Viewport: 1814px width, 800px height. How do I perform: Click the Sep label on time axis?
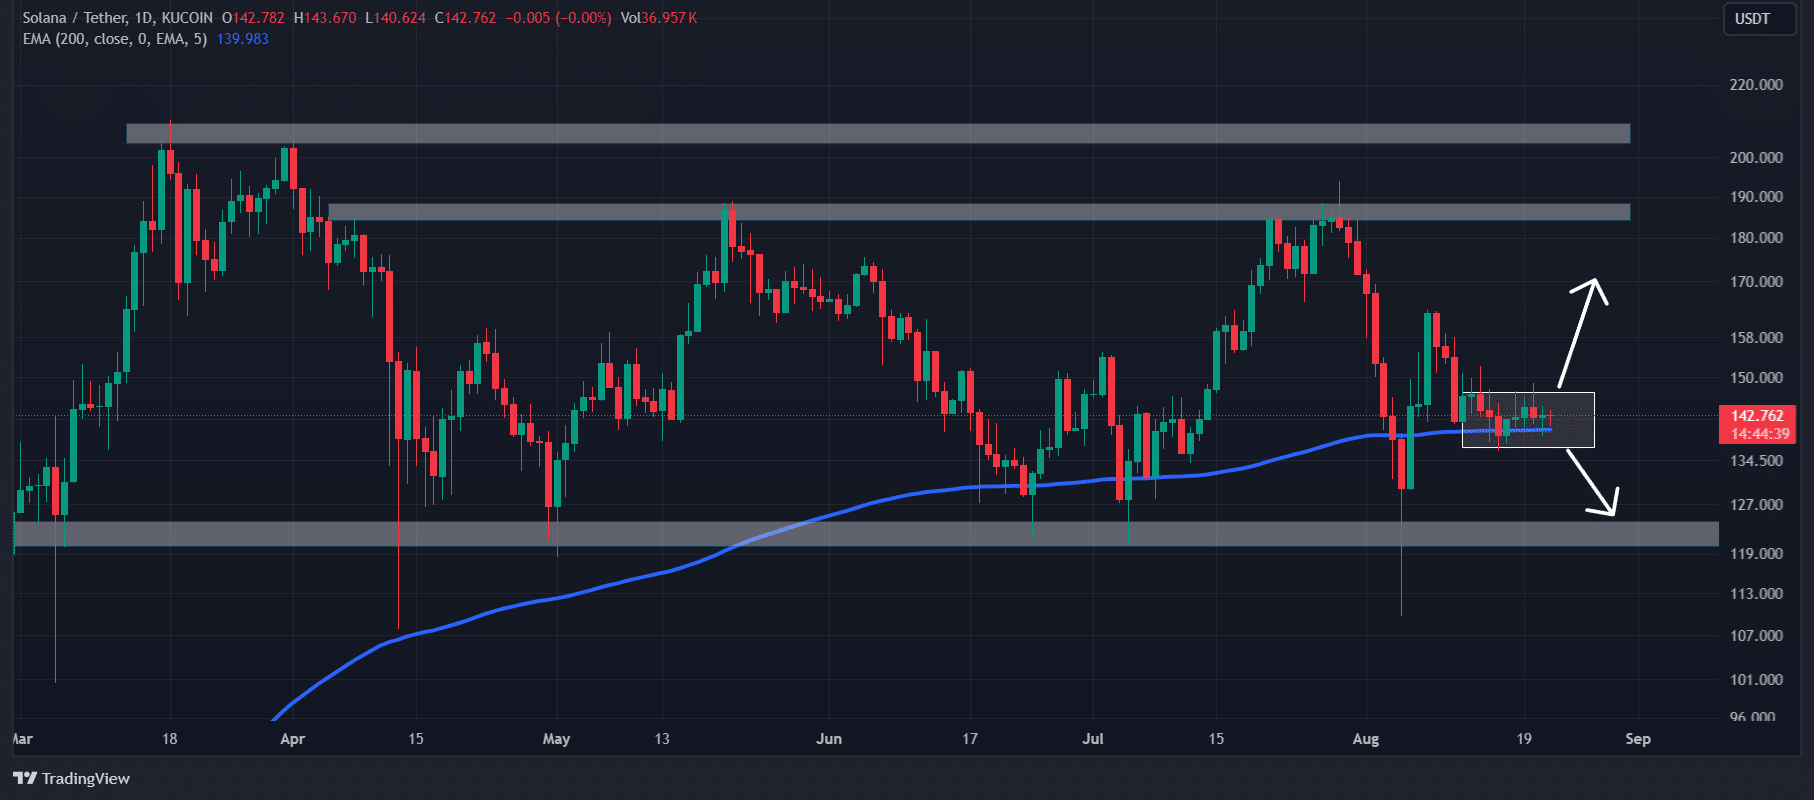coord(1638,739)
